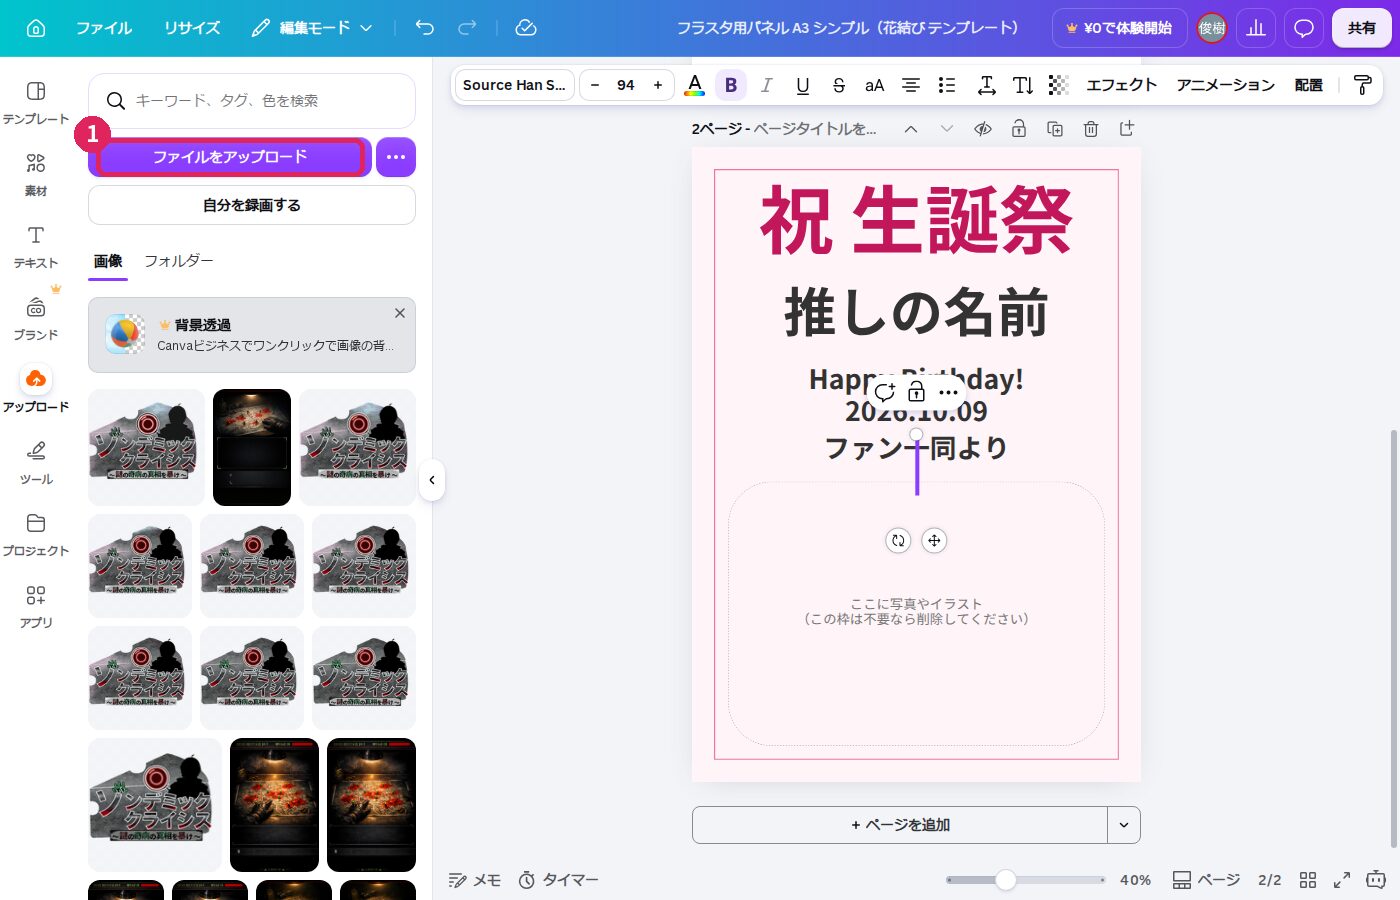
Task: Move page up with chevron
Action: pyautogui.click(x=911, y=129)
